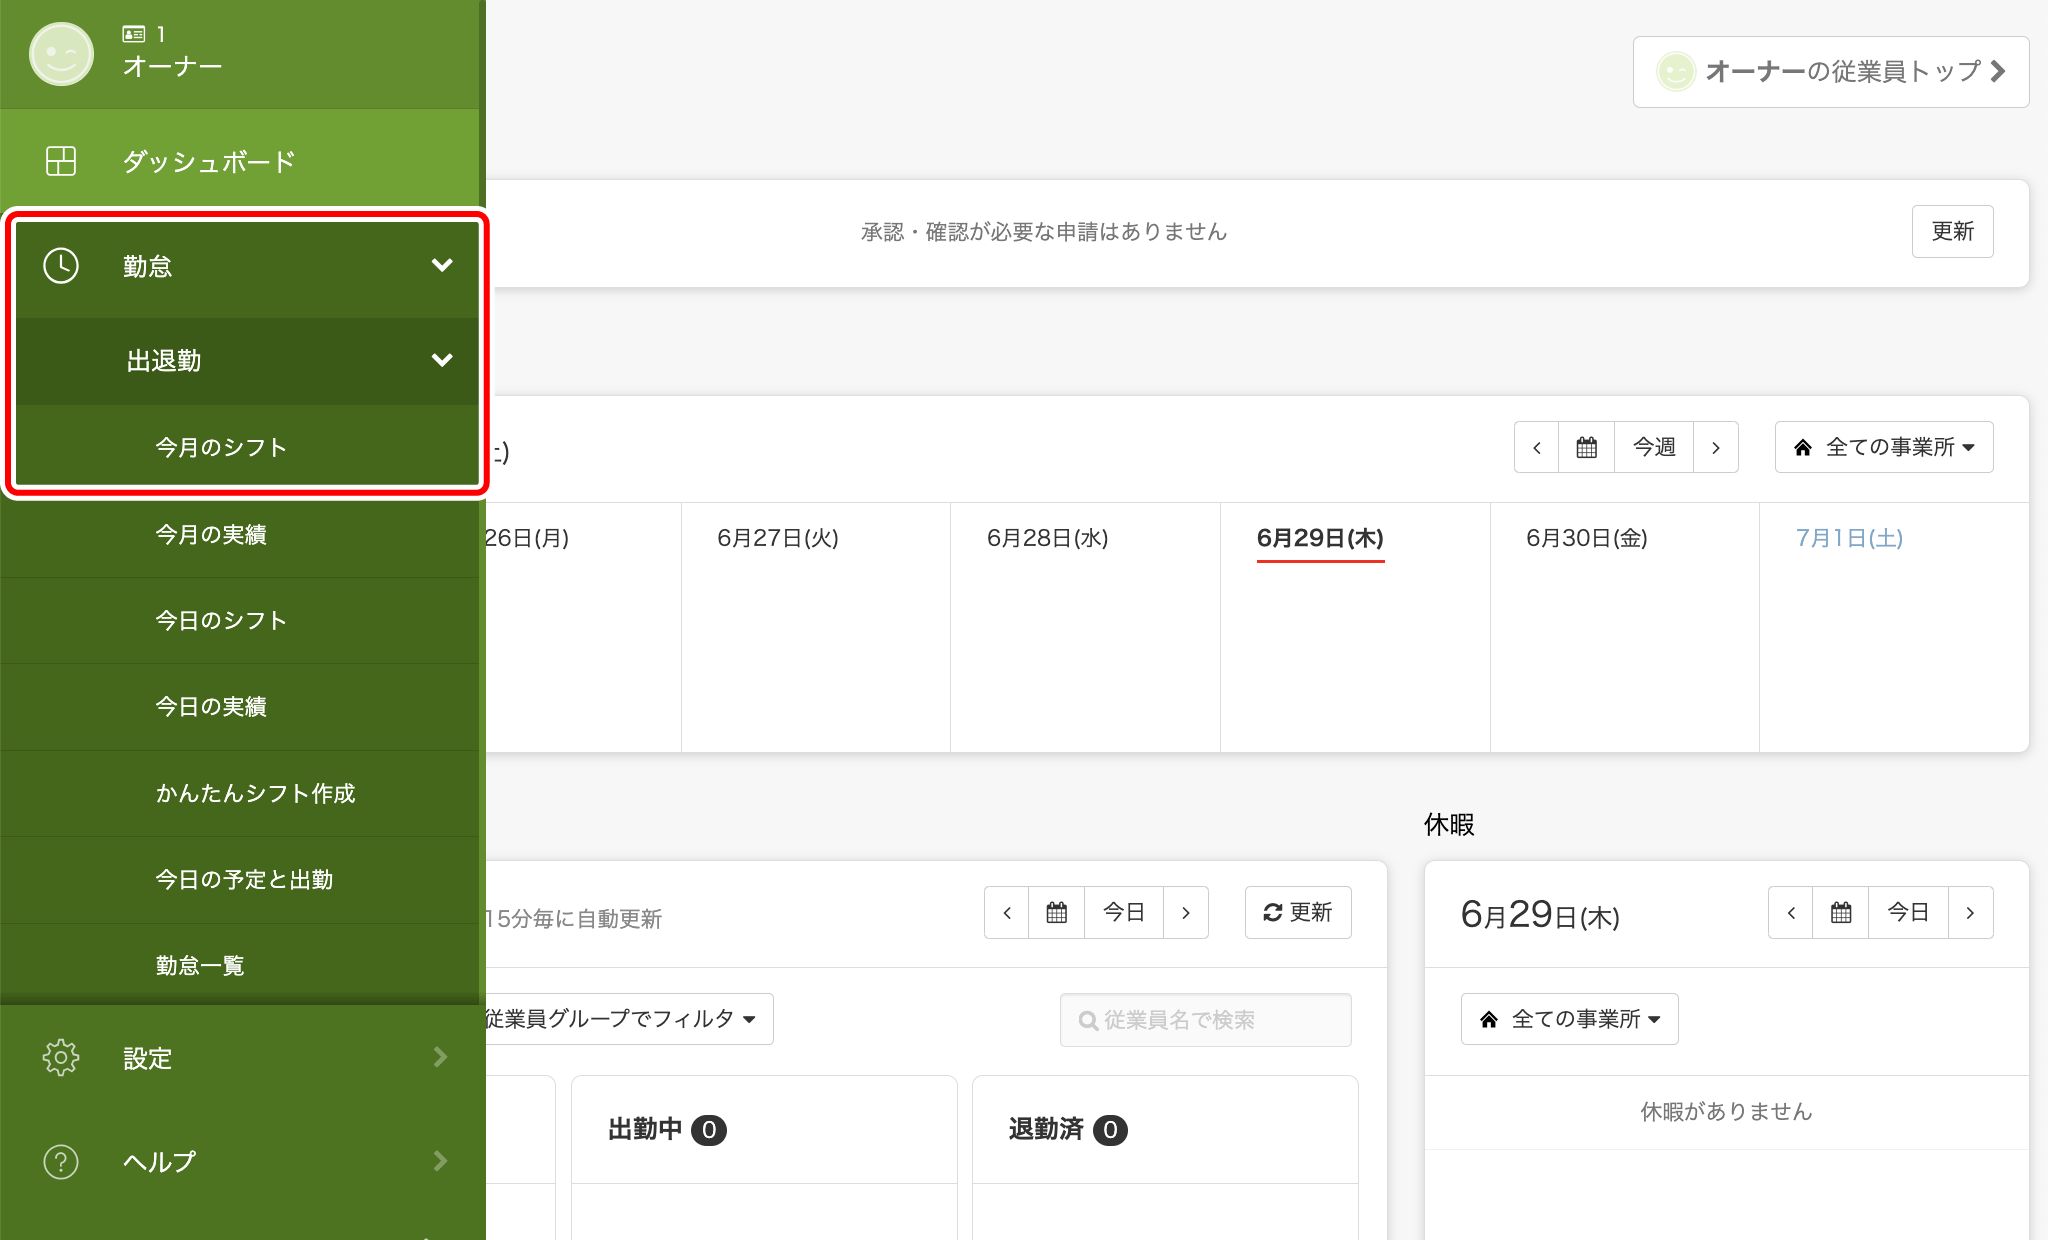Click the 6月29日(木) day header
Screen dimensions: 2048x1240
coord(1320,538)
